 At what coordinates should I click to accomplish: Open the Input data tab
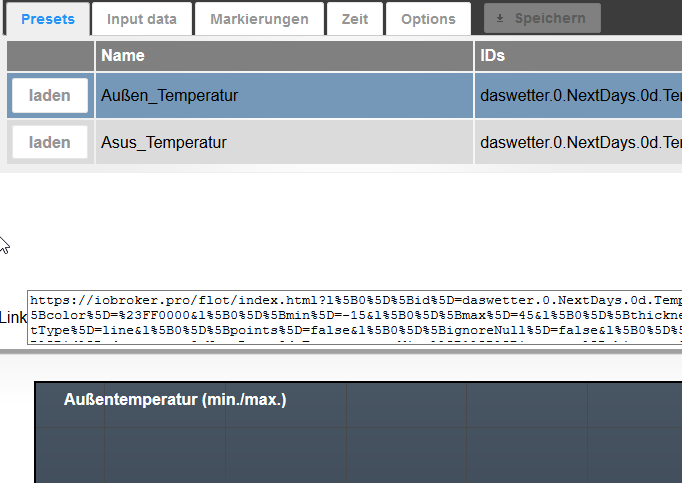click(x=142, y=19)
